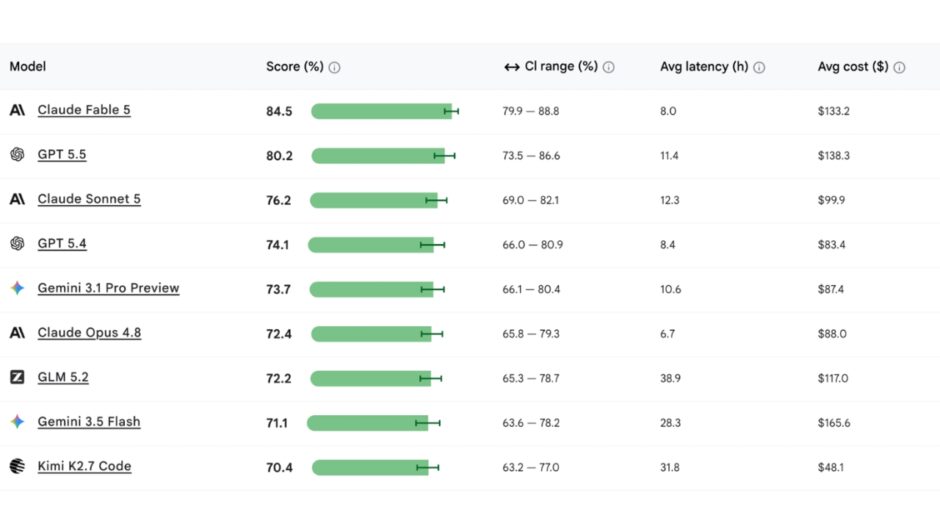Click the Avg latency info icon
The image size is (940, 529).
[759, 67]
